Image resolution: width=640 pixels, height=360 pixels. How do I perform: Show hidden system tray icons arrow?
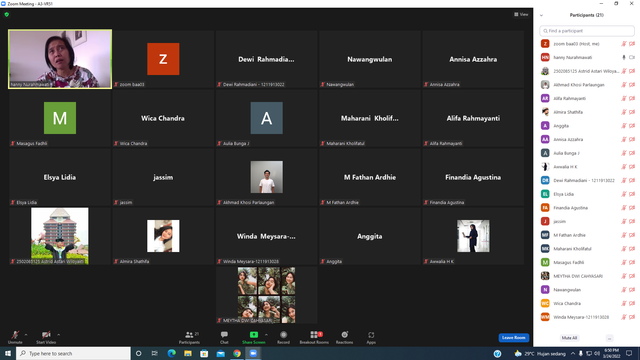(x=573, y=353)
